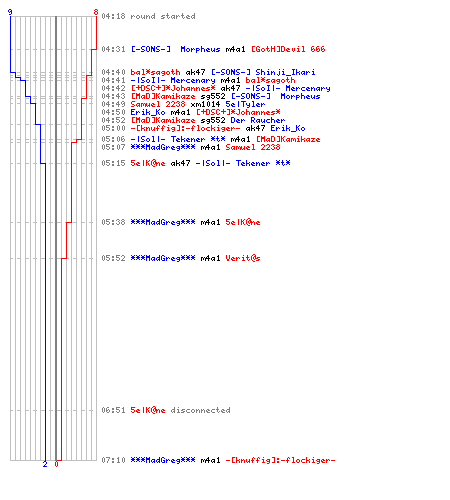Click the blue team count 9 atop the graph

coord(10,12)
